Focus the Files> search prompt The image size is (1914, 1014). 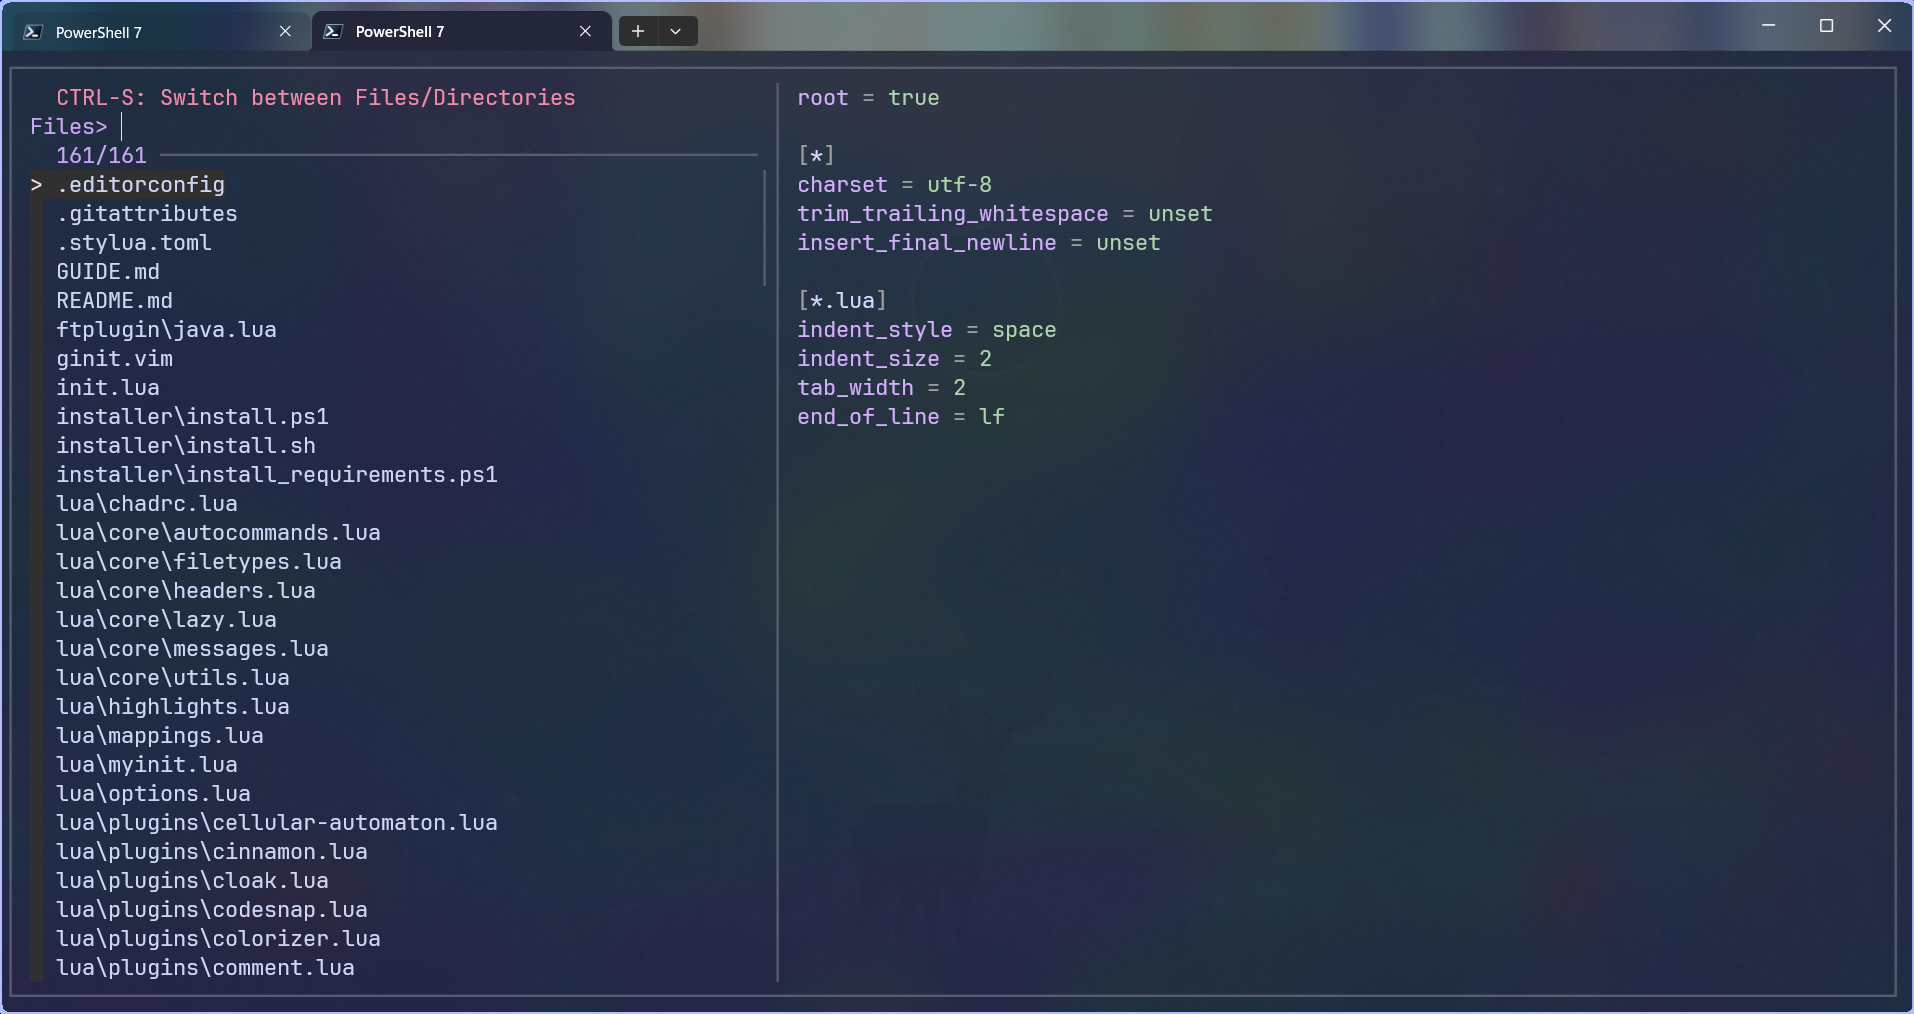point(394,127)
